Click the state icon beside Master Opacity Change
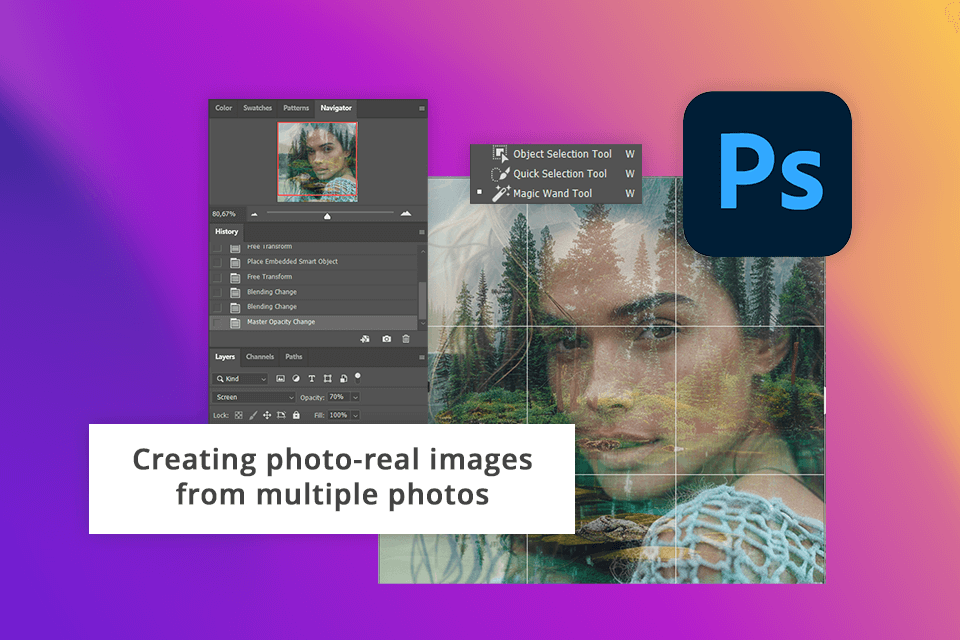 (234, 323)
